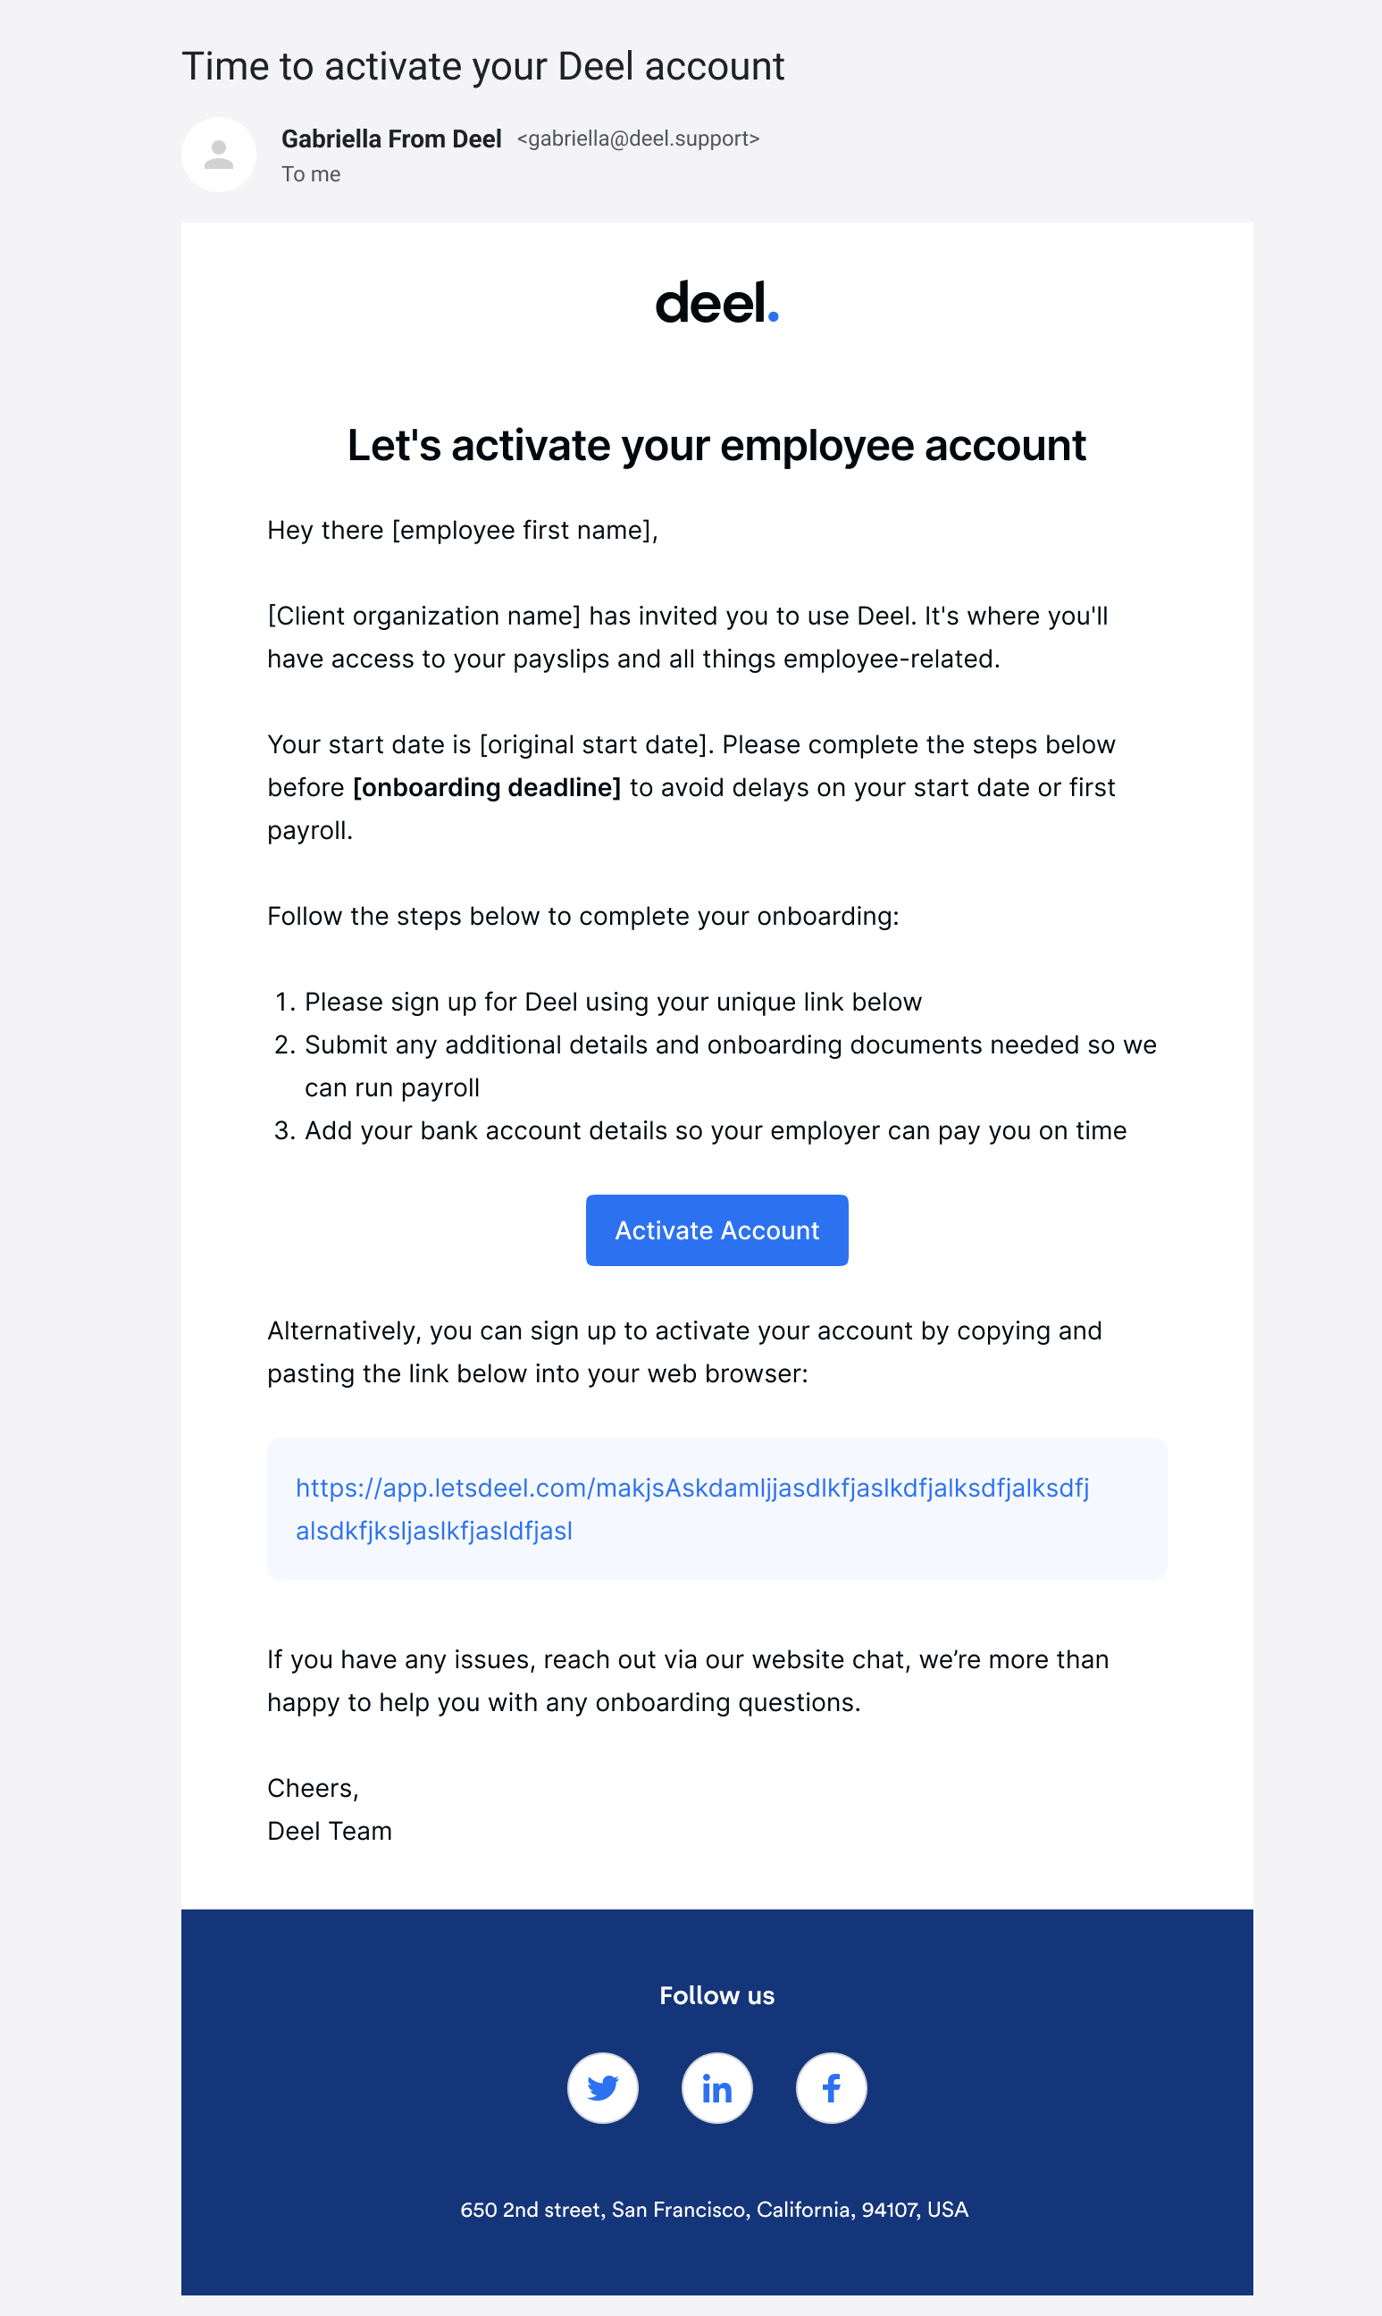Click sender name Gabriella From Deel

click(391, 139)
